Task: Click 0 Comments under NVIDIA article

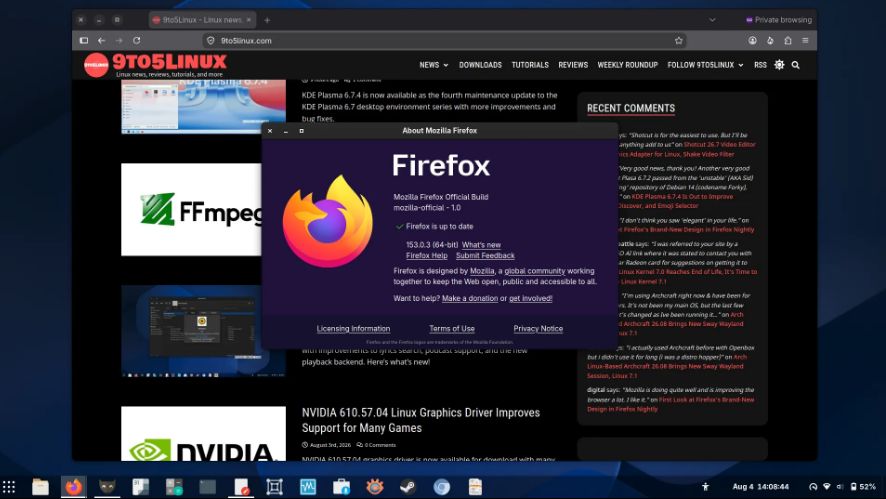Action: coord(376,445)
